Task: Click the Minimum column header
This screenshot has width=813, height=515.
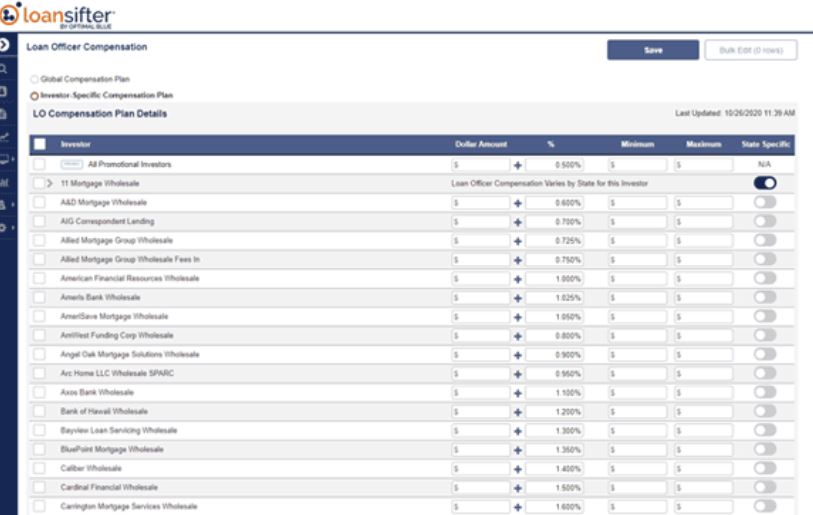Action: click(637, 144)
